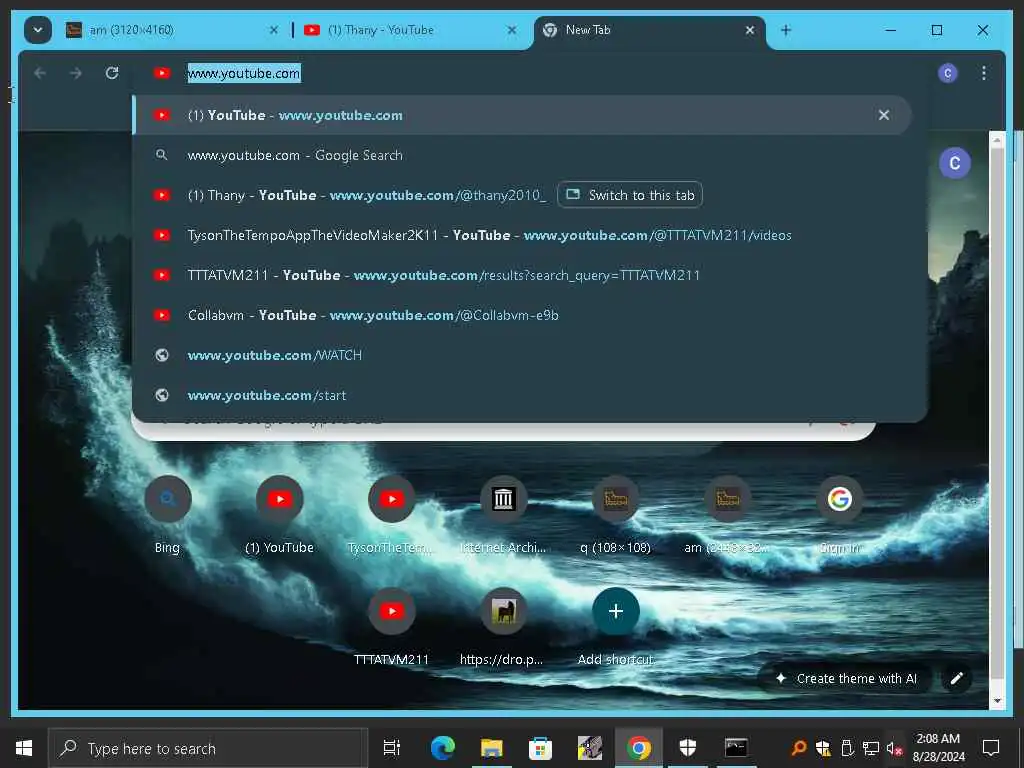Open the Command Prompt taskbar icon
This screenshot has height=768, width=1024.
(x=736, y=748)
